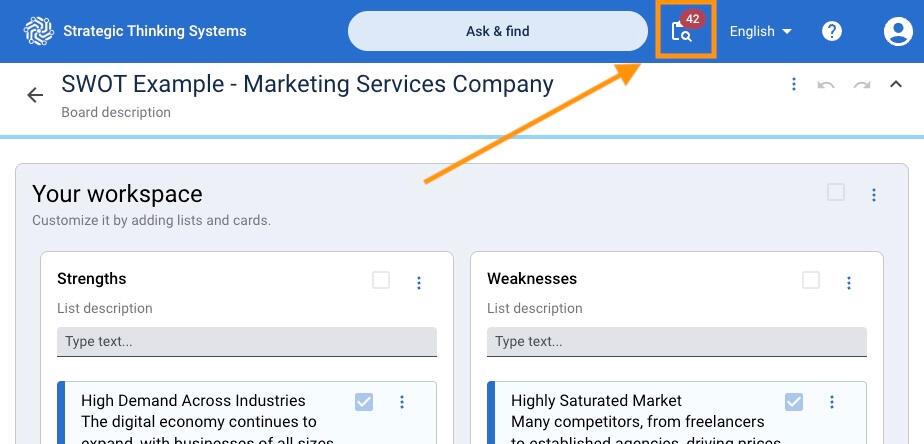Click the Strategic Thinking Systems logo icon

click(x=39, y=31)
